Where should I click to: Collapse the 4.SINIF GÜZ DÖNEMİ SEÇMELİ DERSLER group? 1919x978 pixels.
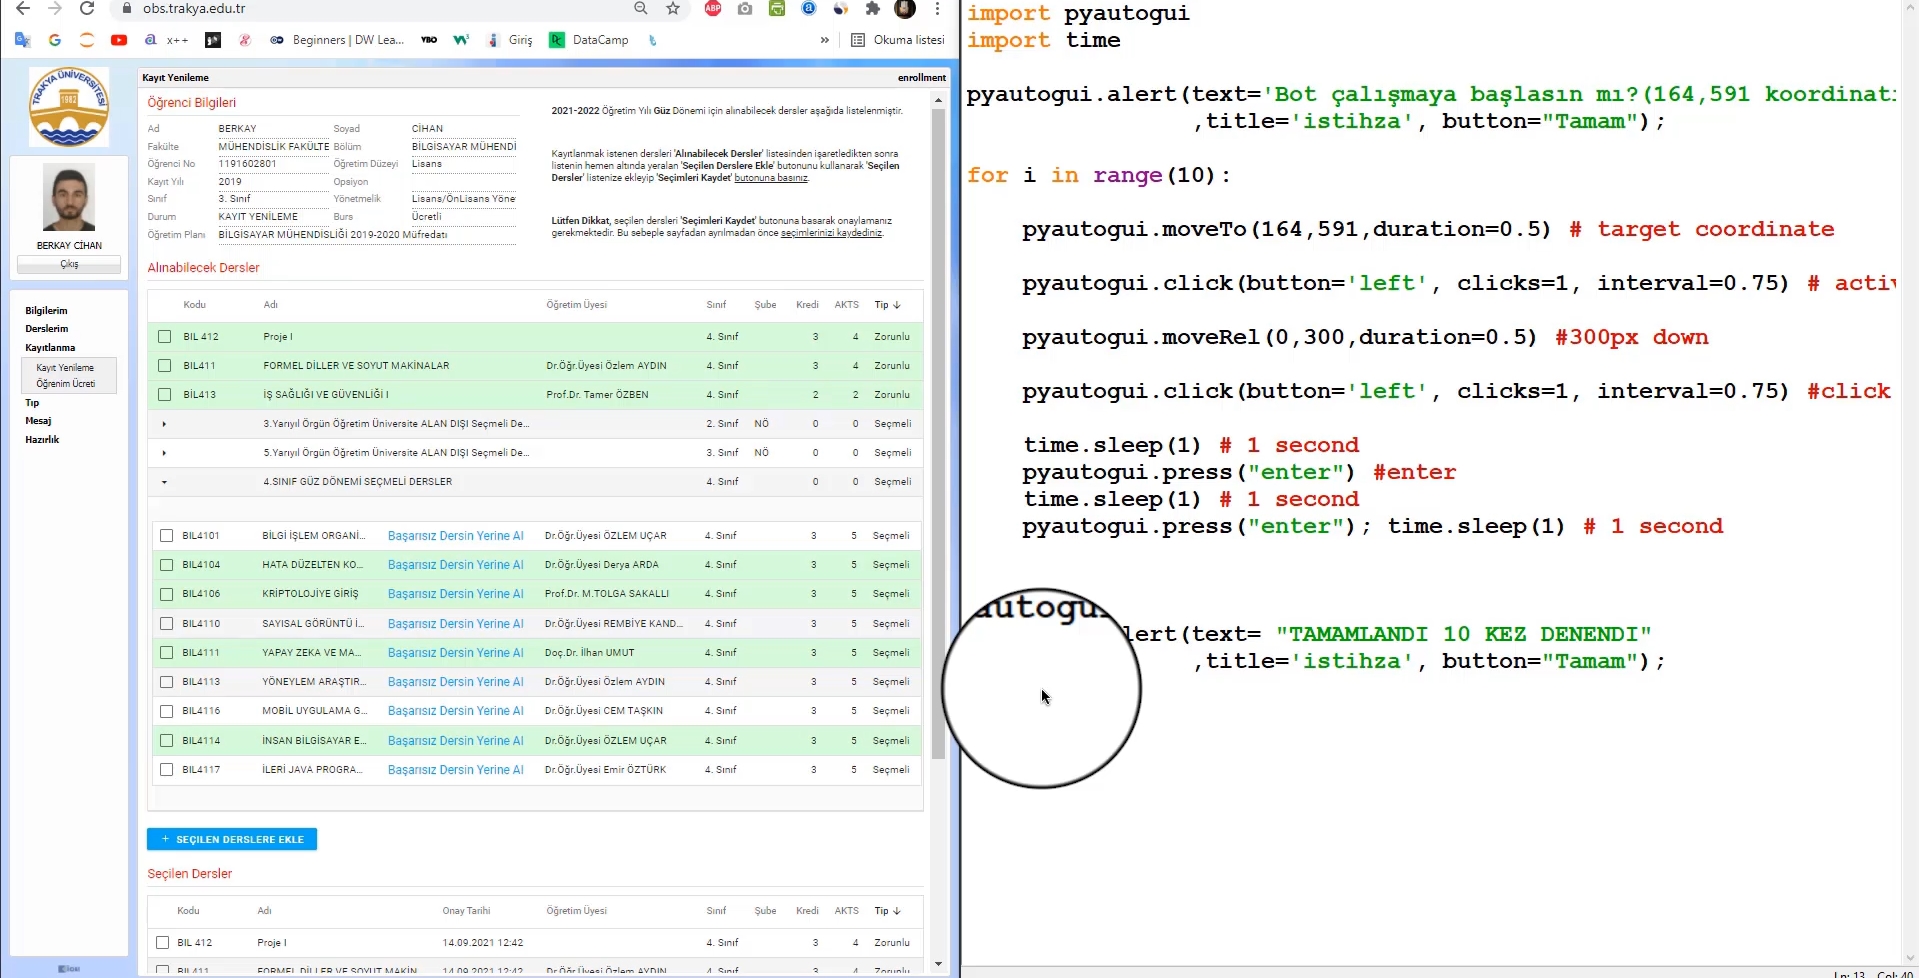tap(164, 482)
